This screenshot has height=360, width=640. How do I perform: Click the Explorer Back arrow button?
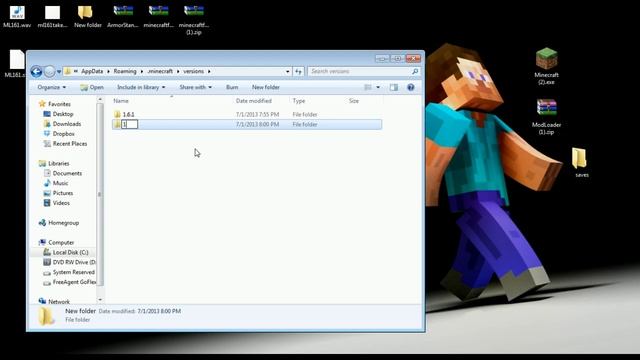click(36, 71)
